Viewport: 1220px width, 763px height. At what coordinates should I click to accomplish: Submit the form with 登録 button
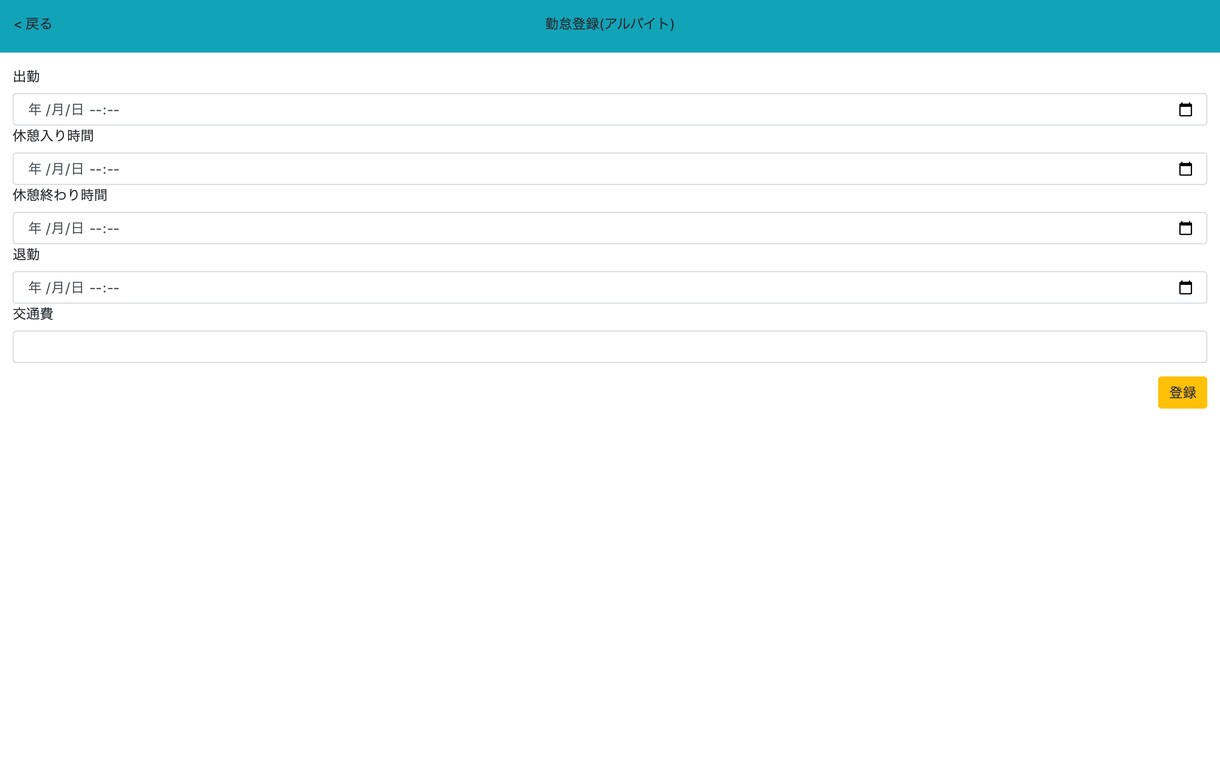pos(1182,393)
